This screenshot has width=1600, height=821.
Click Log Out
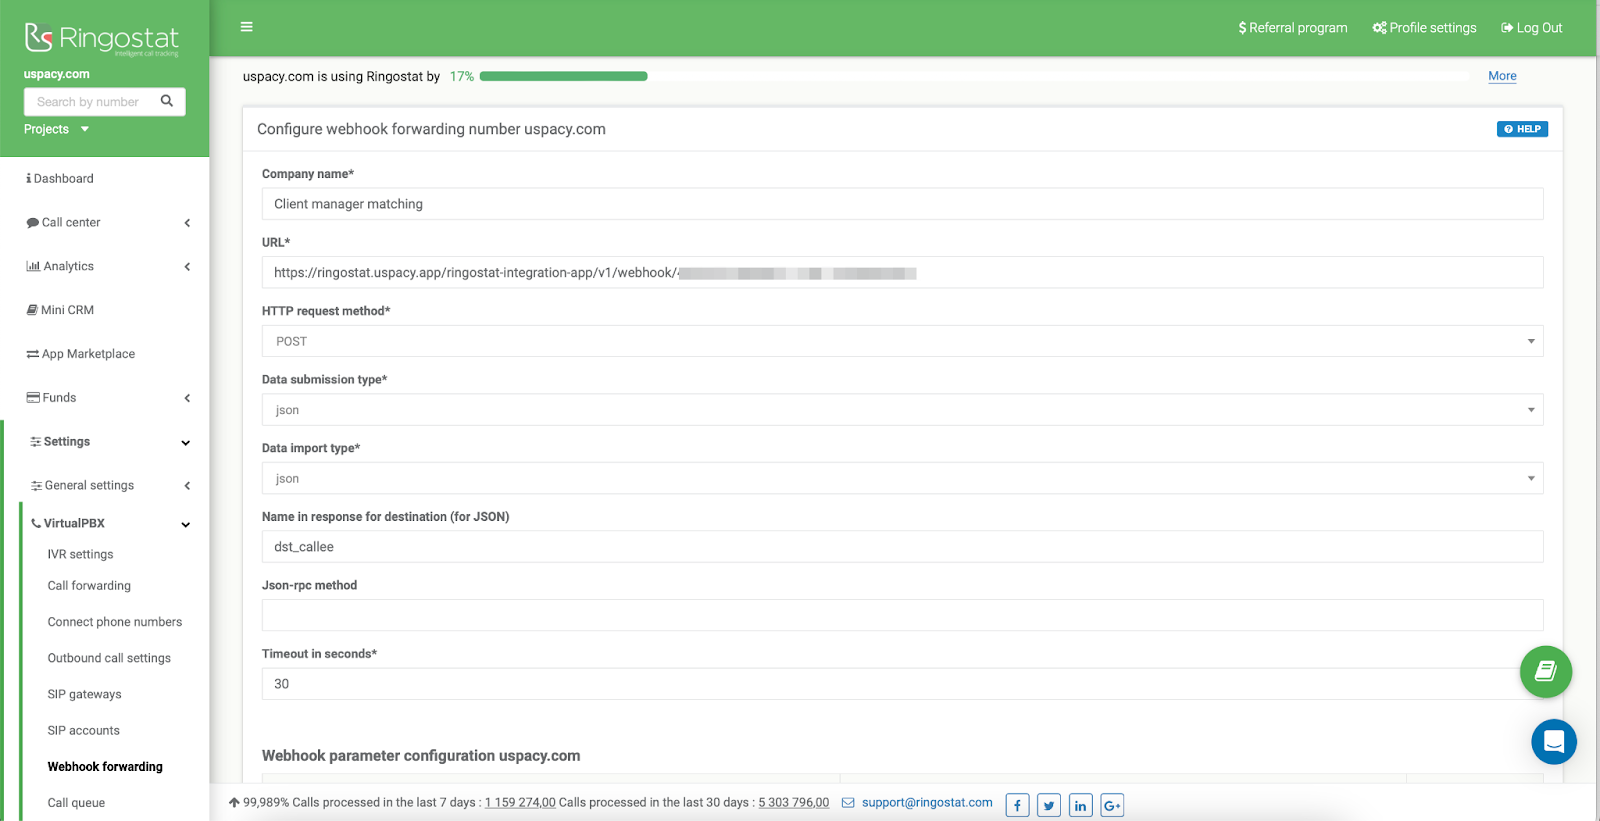coord(1531,28)
